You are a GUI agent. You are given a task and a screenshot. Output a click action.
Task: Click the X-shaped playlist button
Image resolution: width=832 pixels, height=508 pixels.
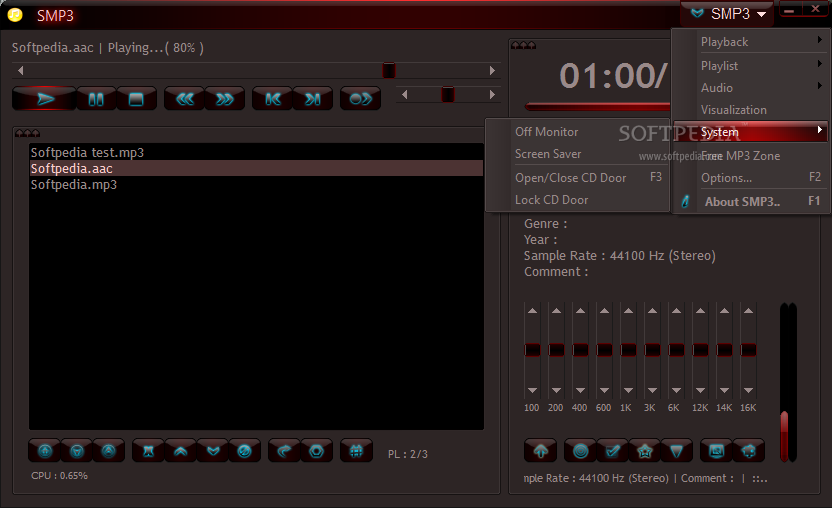point(149,451)
